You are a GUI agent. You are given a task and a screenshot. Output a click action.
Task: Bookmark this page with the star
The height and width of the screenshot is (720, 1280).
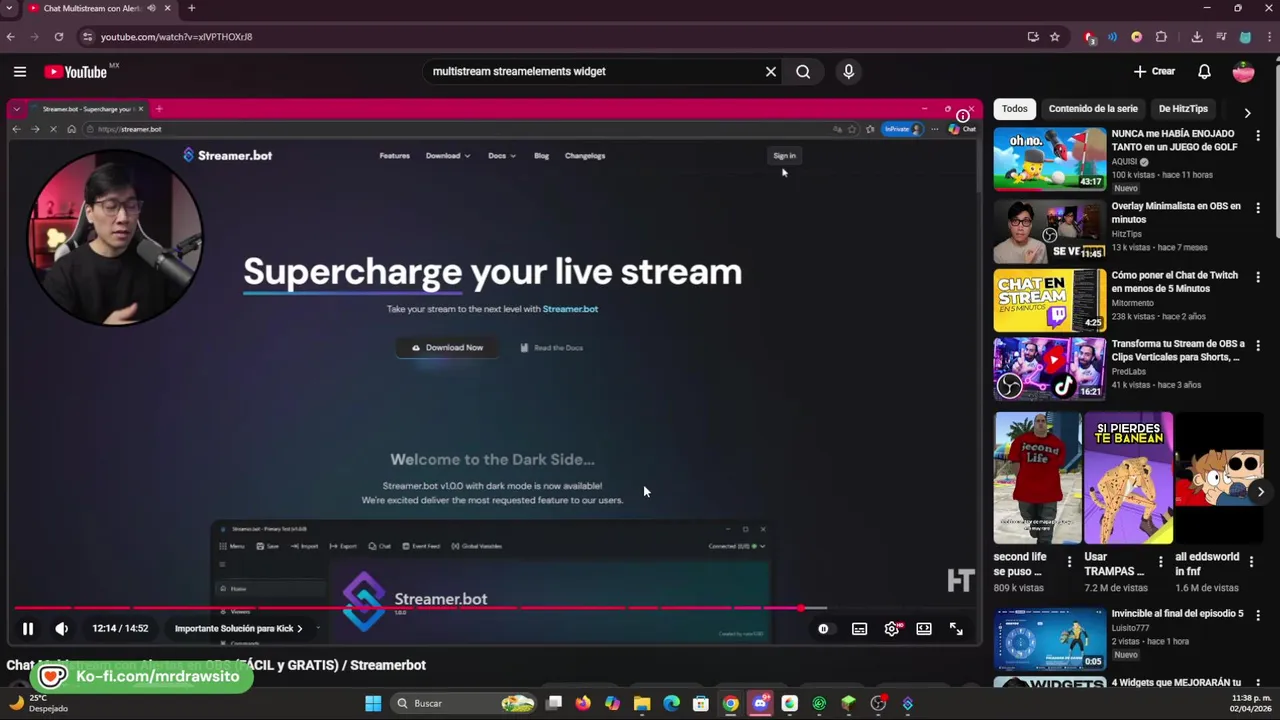(1054, 37)
